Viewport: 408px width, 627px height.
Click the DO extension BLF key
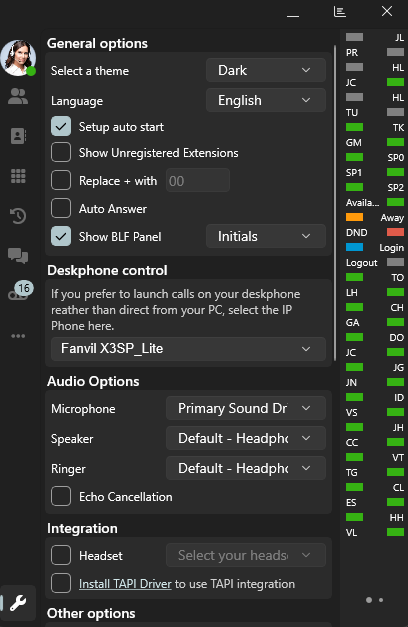pyautogui.click(x=375, y=337)
